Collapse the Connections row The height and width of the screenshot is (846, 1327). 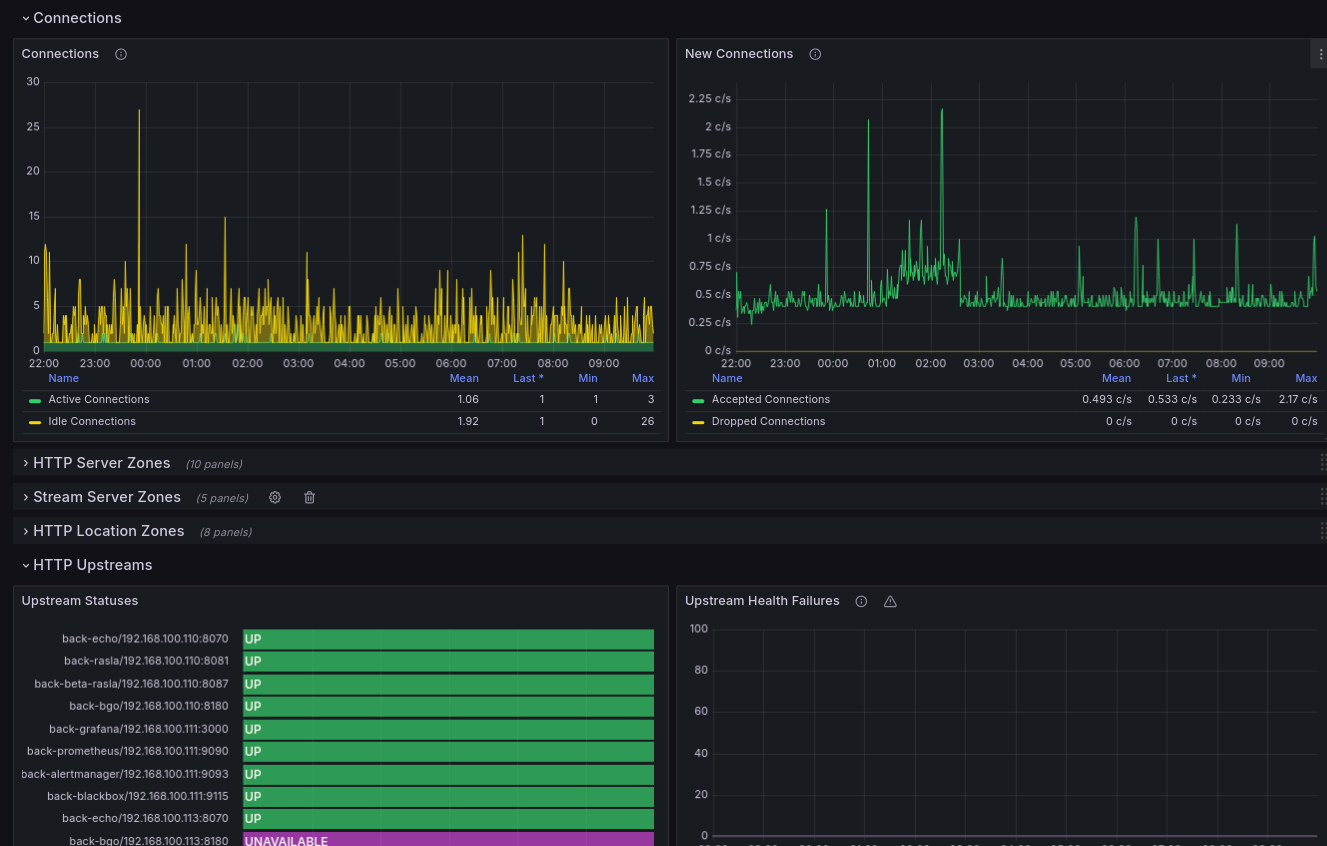tap(76, 18)
